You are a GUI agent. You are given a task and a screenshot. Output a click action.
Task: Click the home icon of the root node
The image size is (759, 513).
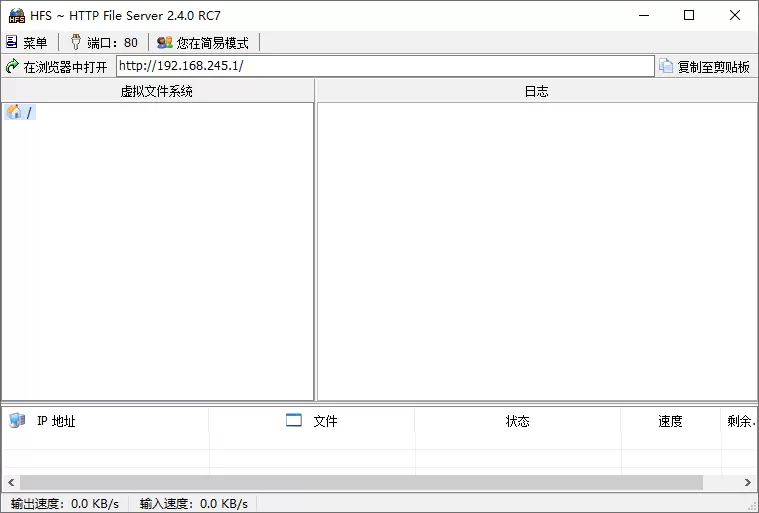pos(14,112)
